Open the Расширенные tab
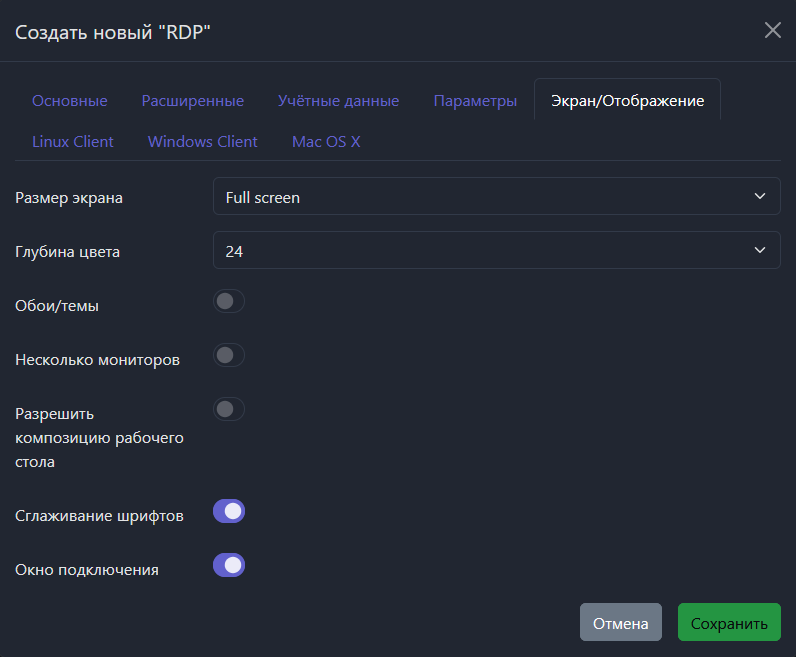 point(193,101)
